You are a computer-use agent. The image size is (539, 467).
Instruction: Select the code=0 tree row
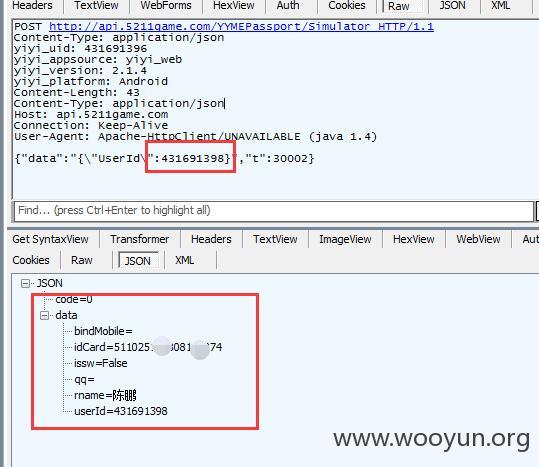74,299
